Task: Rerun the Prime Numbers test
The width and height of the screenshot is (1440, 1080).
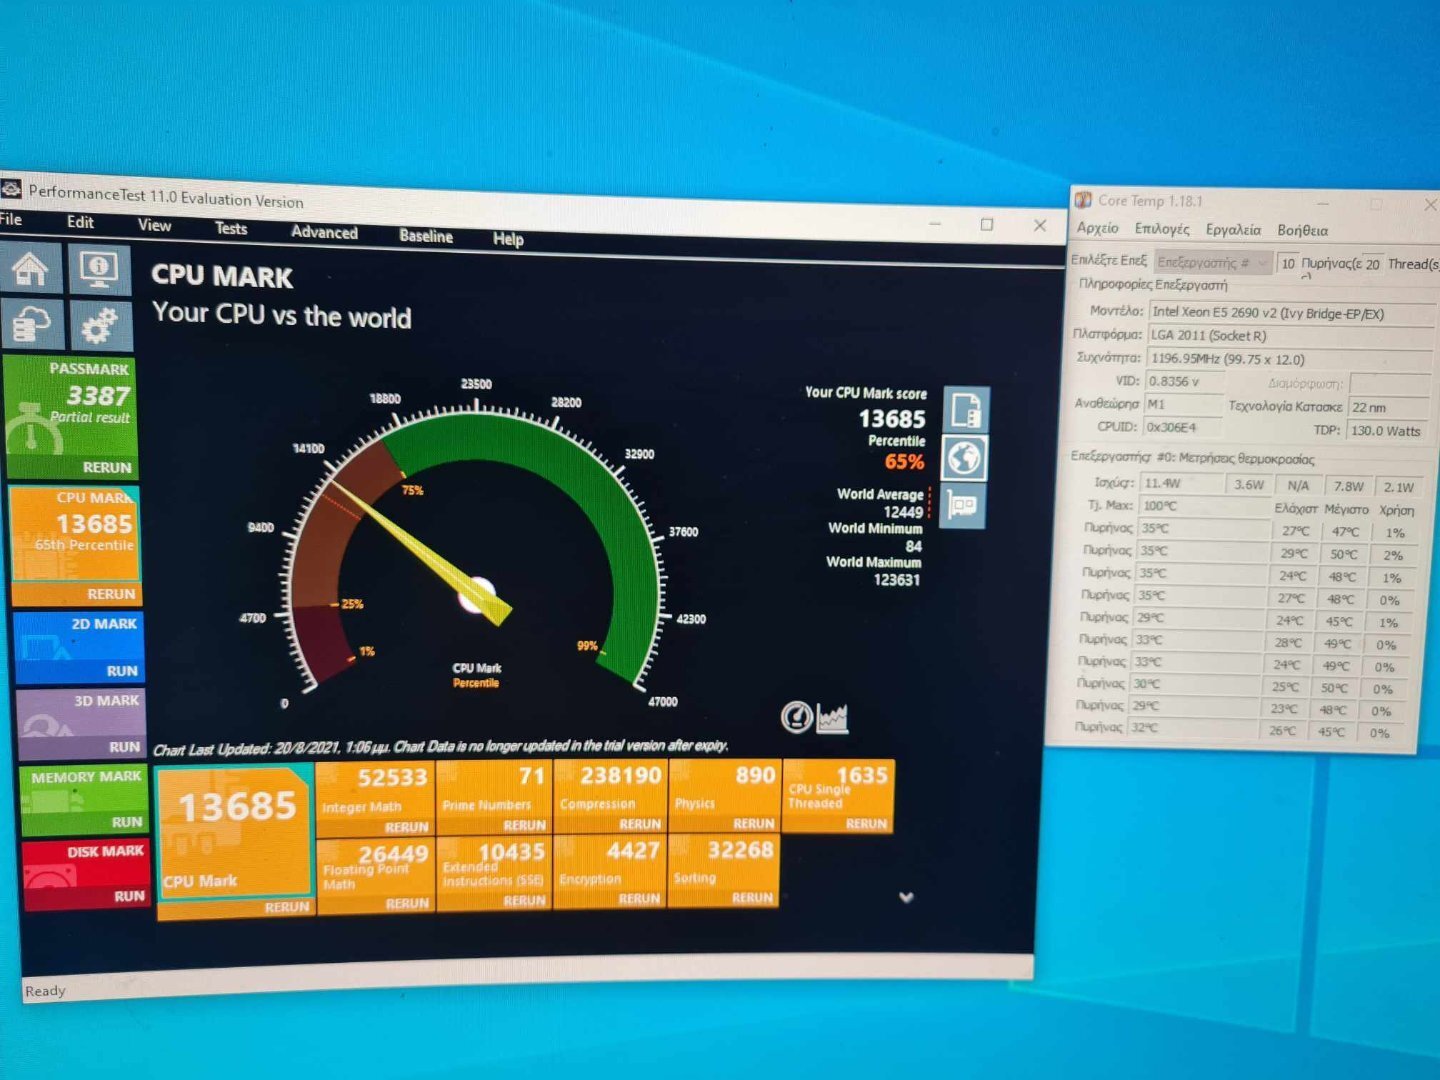Action: [x=524, y=825]
